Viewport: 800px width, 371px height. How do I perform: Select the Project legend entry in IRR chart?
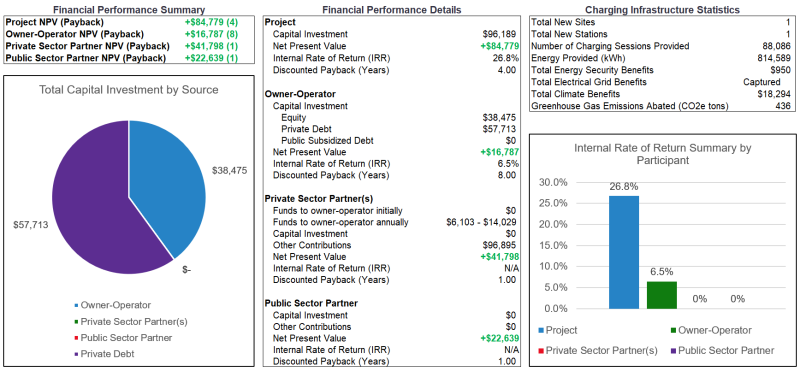point(558,330)
